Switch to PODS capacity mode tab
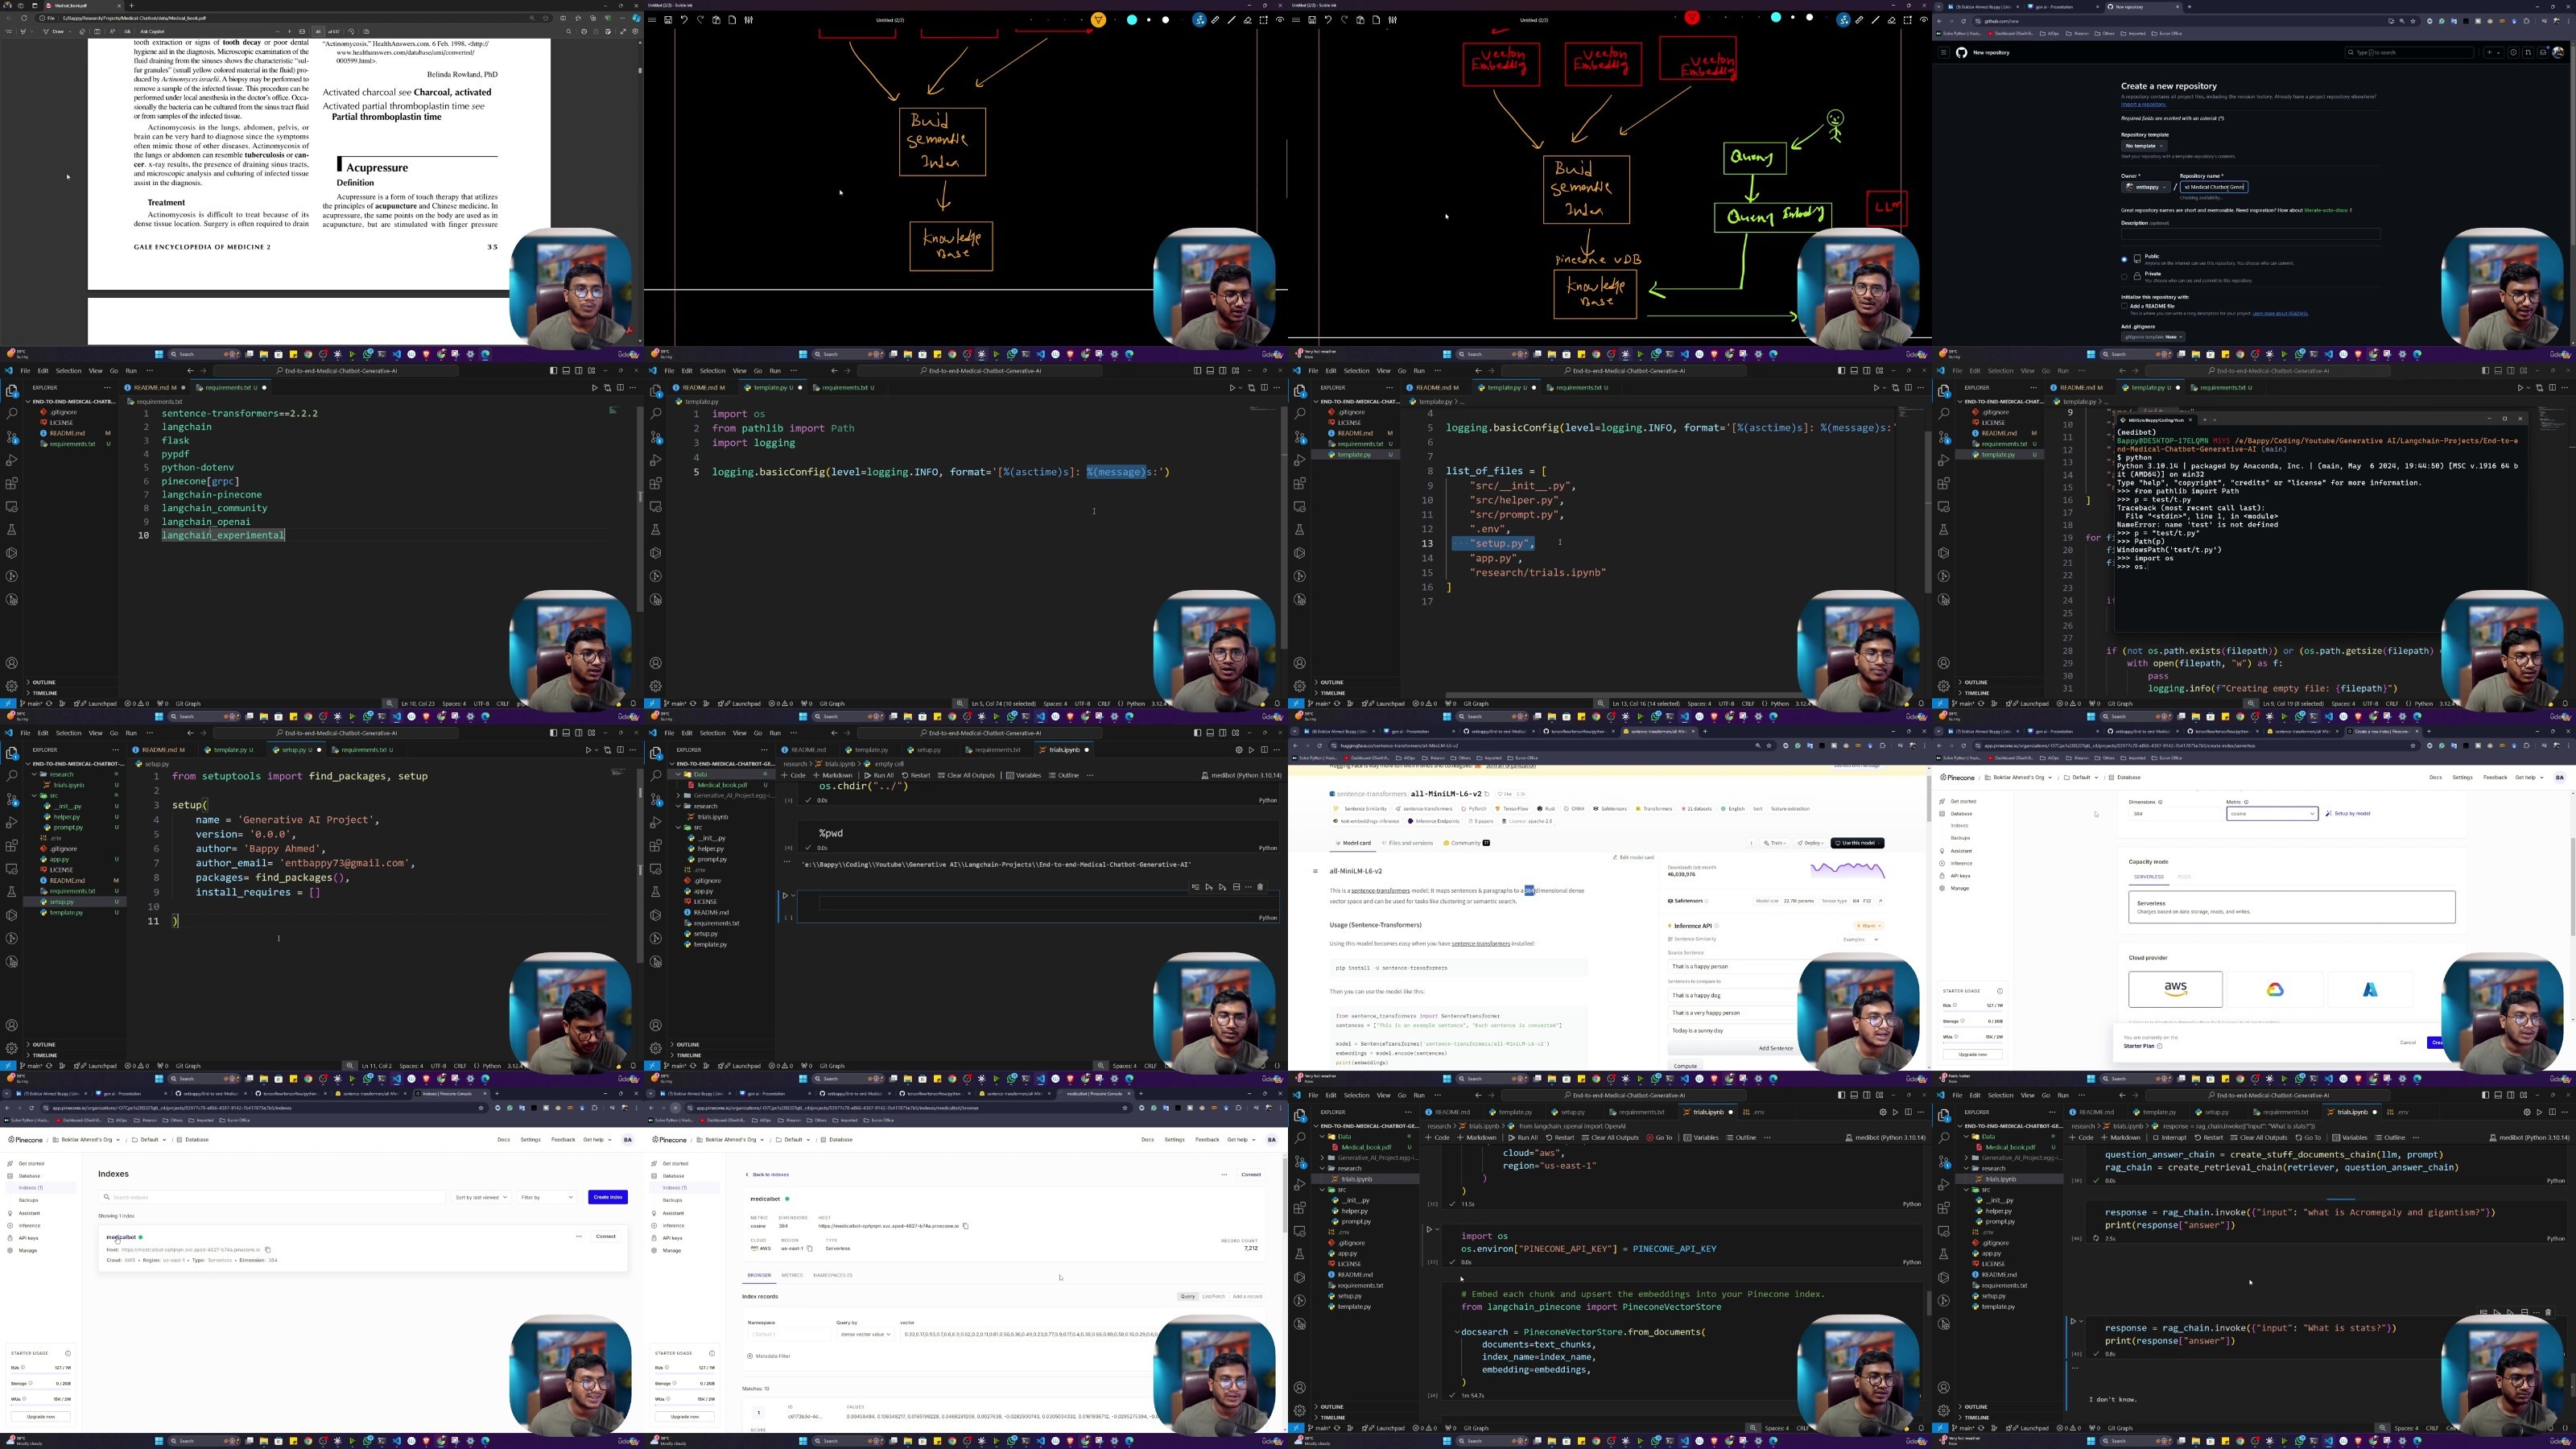 tap(2184, 877)
